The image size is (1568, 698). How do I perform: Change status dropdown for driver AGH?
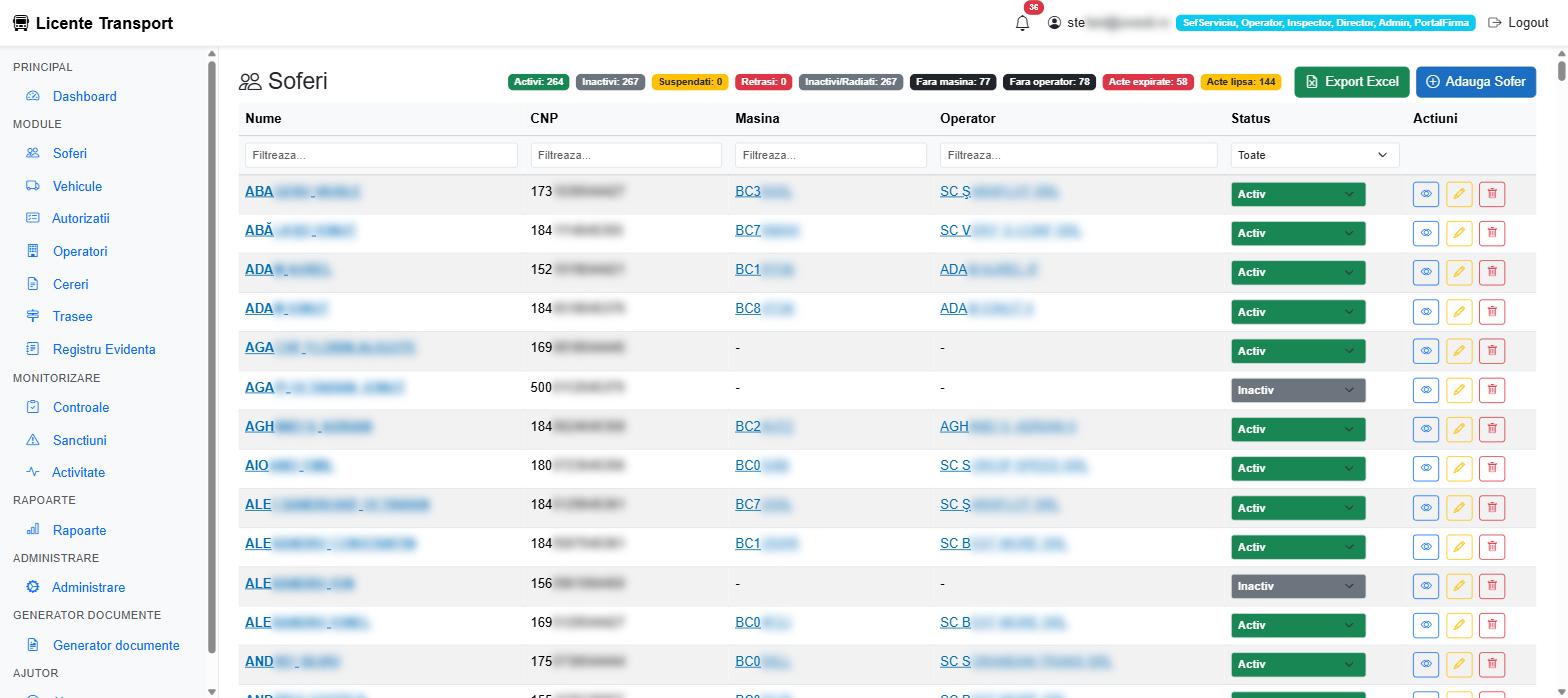pyautogui.click(x=1298, y=429)
